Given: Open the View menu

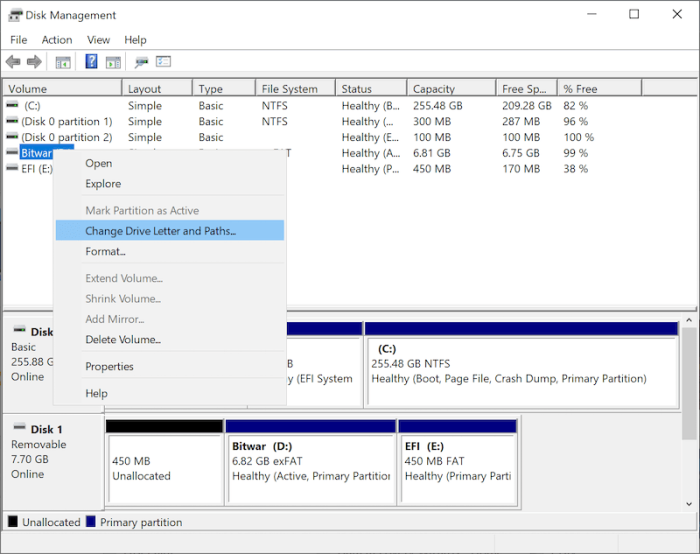Looking at the screenshot, I should tap(98, 40).
